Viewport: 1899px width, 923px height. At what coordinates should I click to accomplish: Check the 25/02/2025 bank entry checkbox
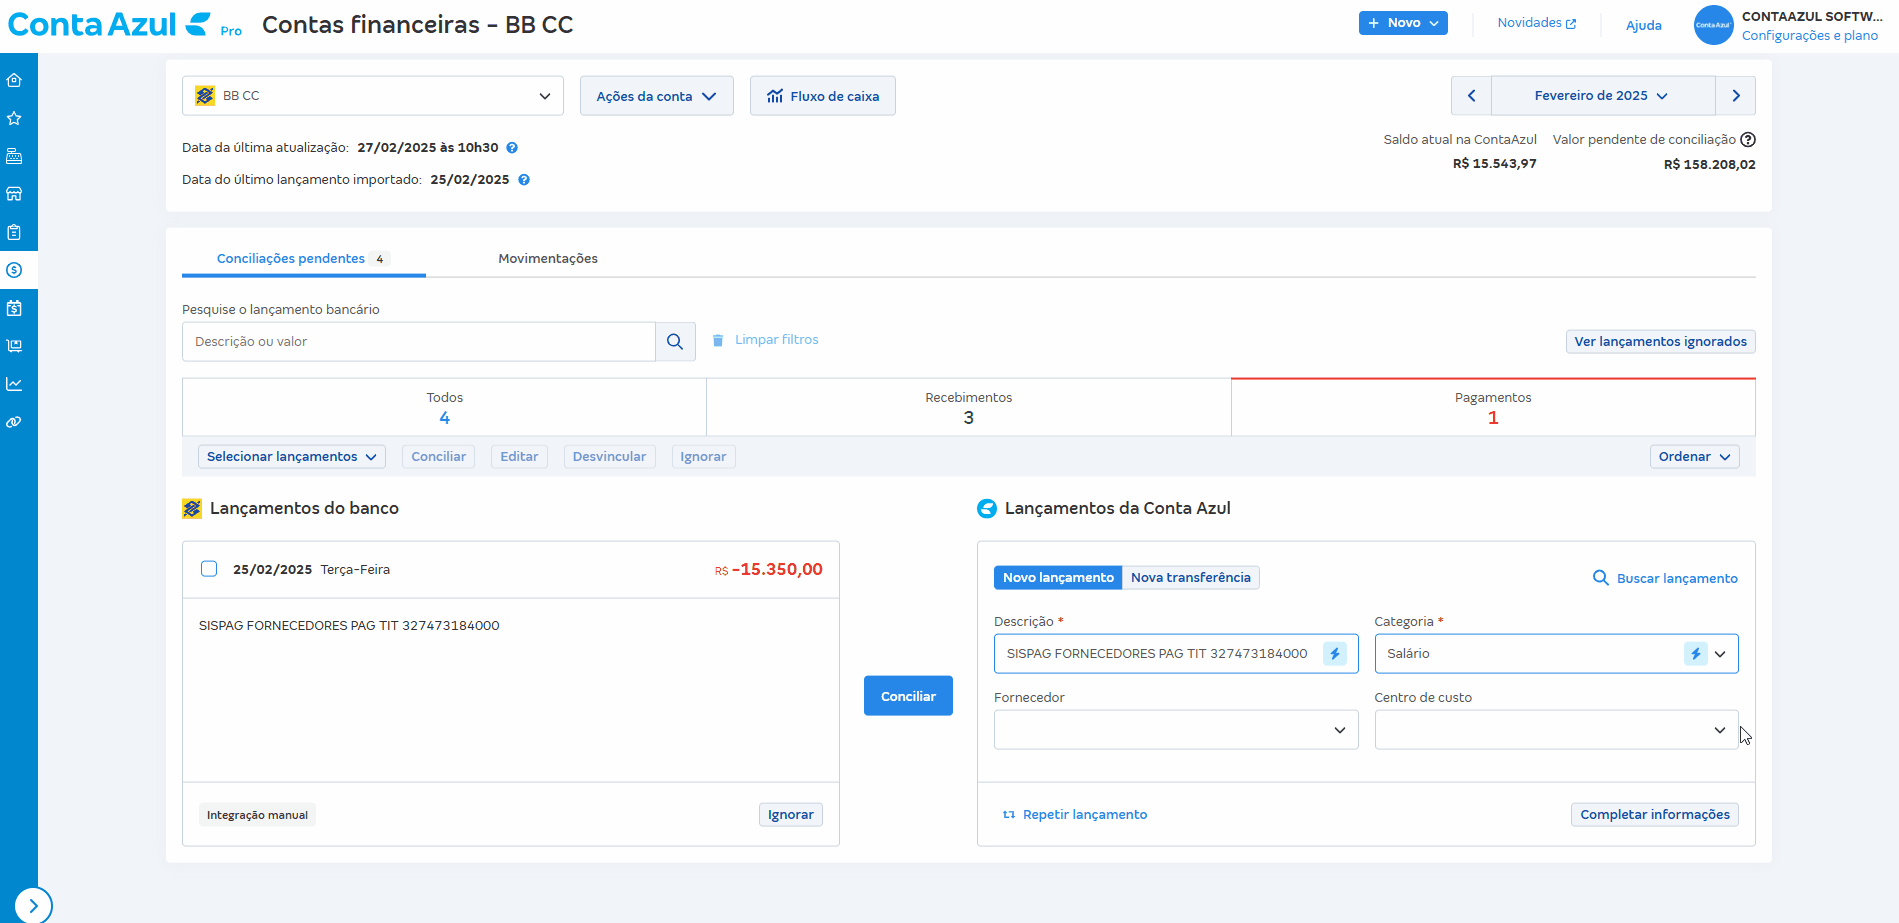209,569
